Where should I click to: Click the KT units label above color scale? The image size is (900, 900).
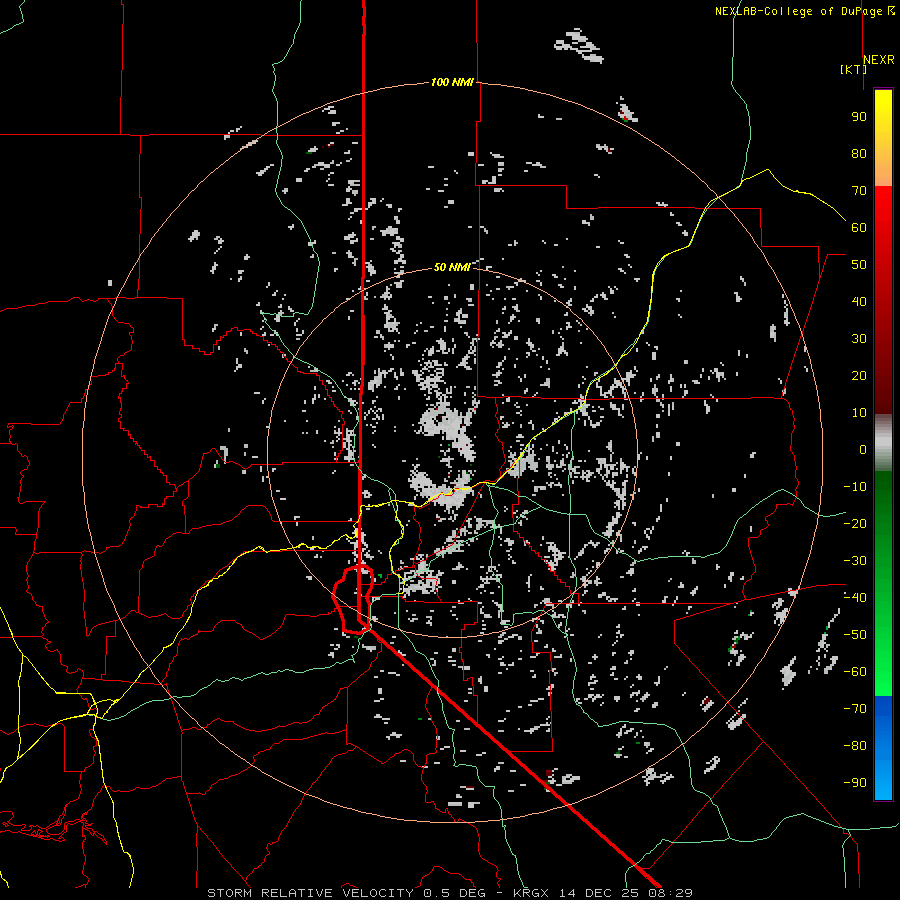tap(853, 69)
